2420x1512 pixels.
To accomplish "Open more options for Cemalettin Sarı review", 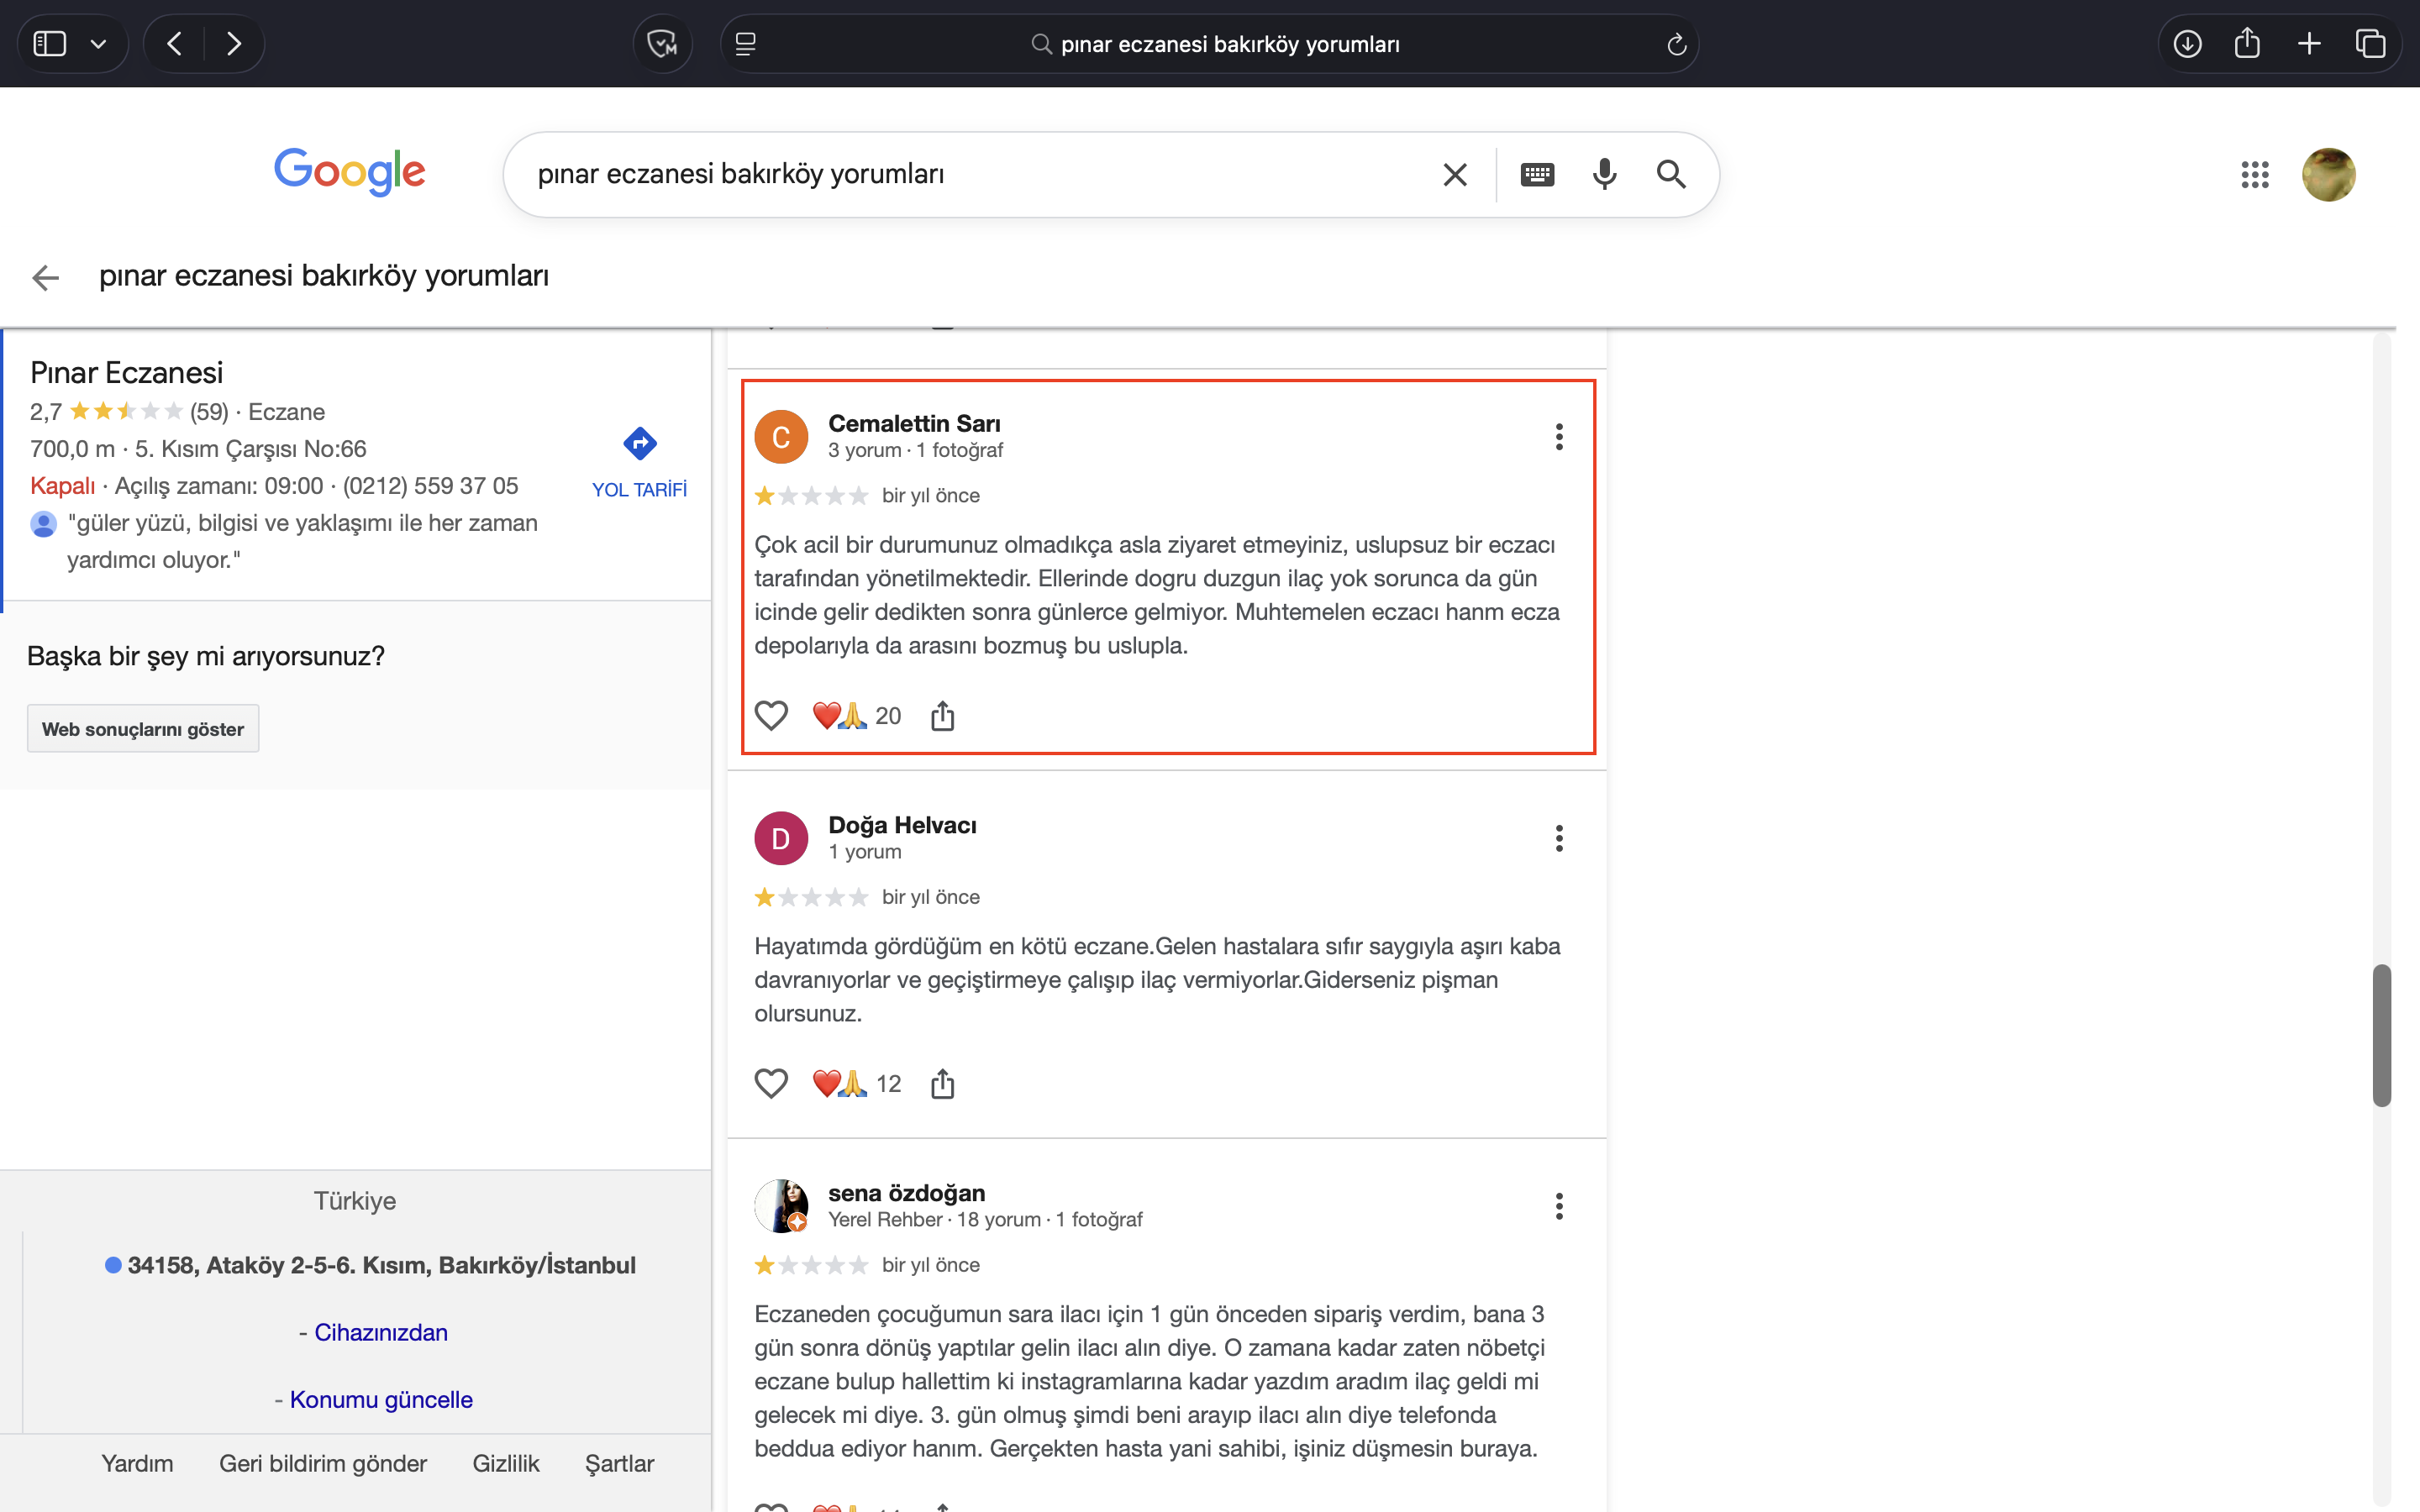I will tap(1559, 437).
